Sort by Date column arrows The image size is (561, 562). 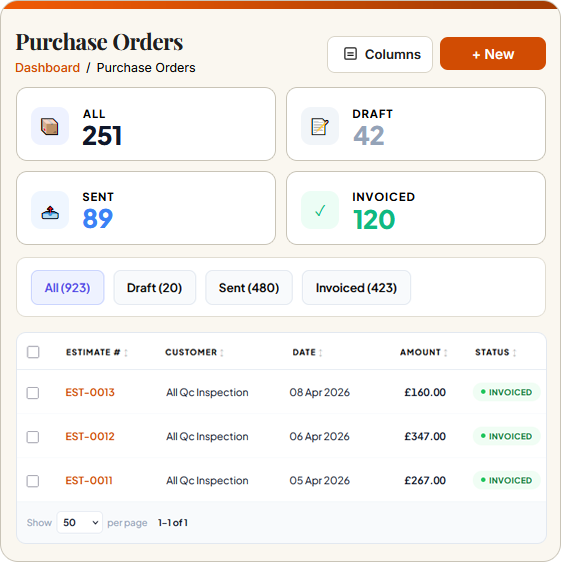tap(321, 353)
